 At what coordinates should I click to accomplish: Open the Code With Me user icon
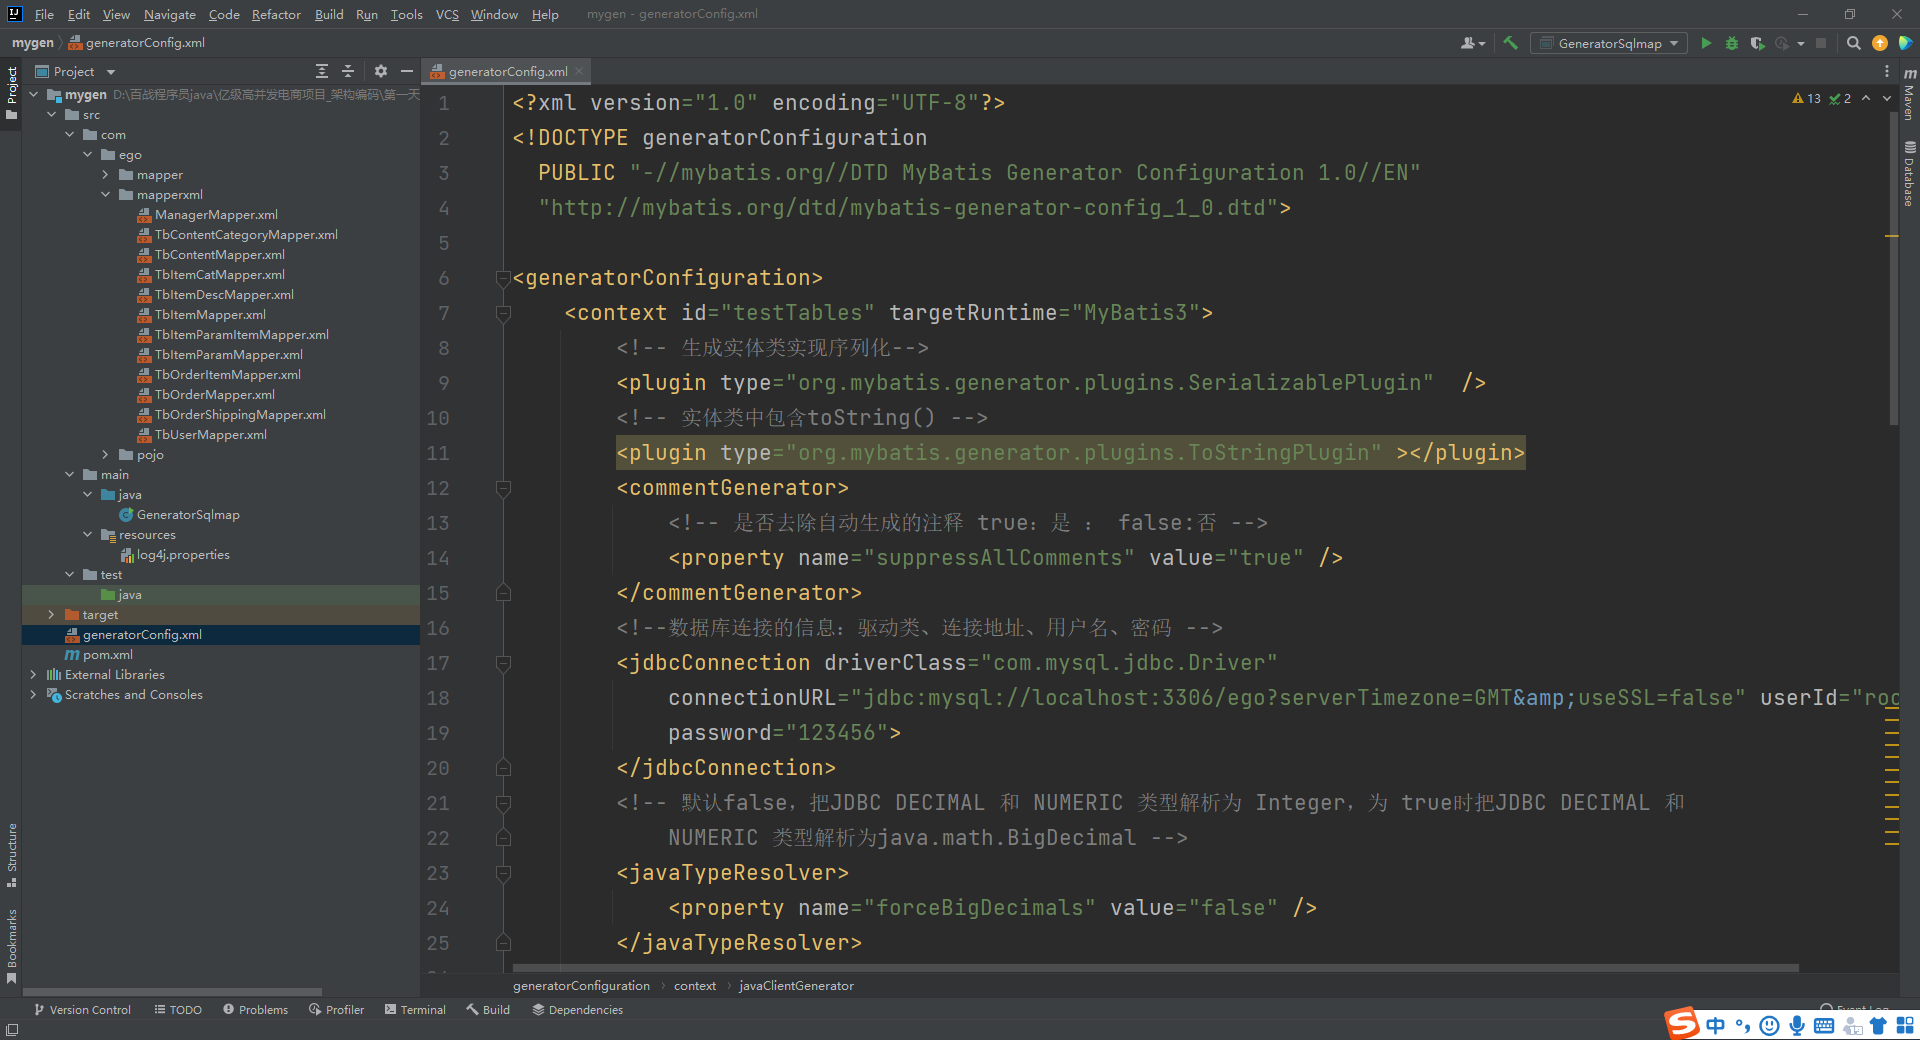[x=1472, y=43]
